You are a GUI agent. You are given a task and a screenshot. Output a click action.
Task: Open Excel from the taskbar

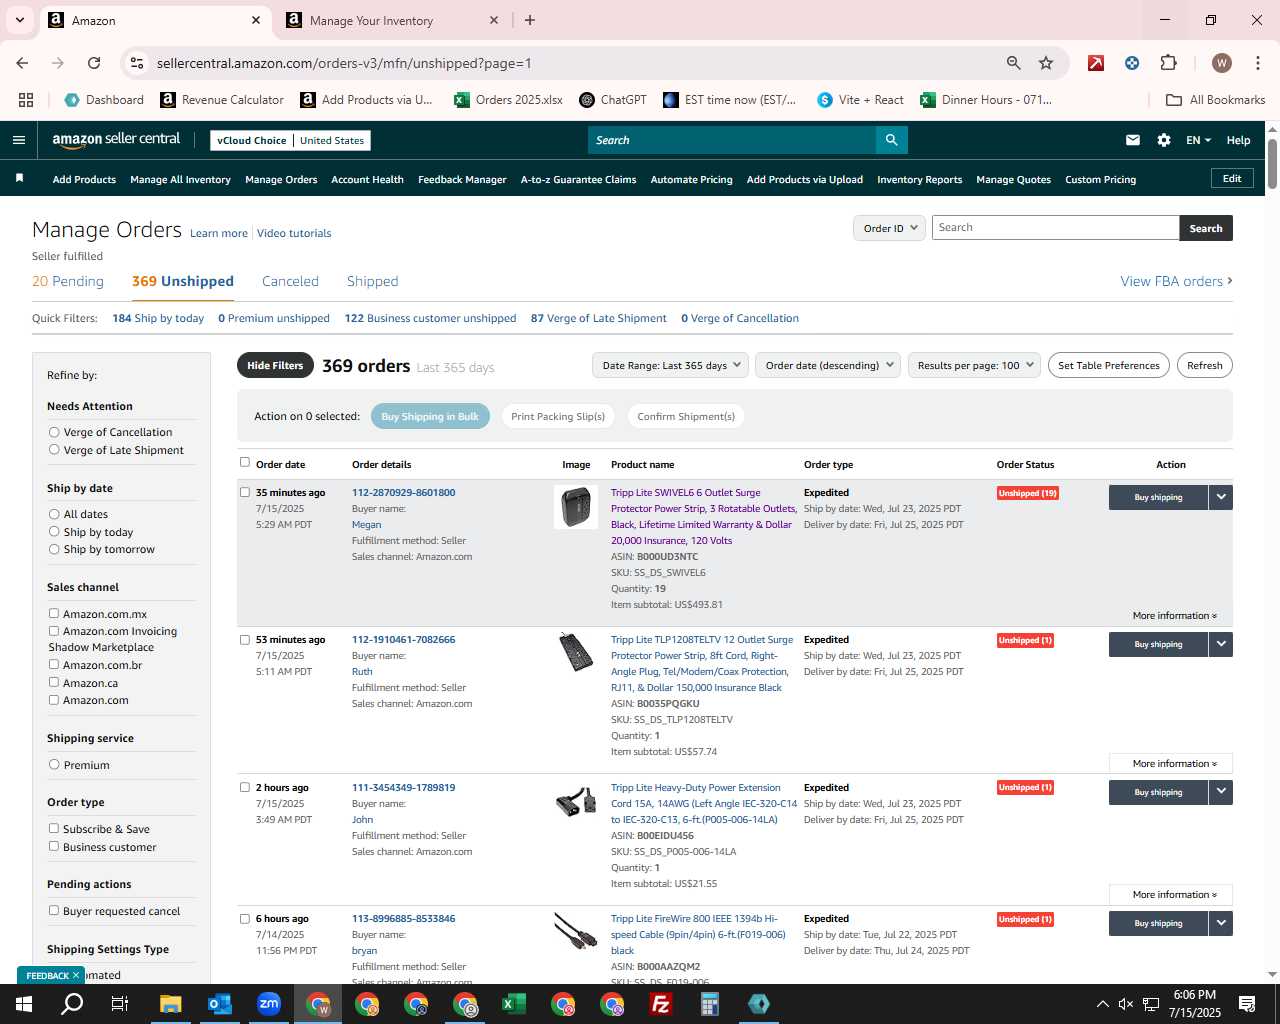[x=514, y=1004]
